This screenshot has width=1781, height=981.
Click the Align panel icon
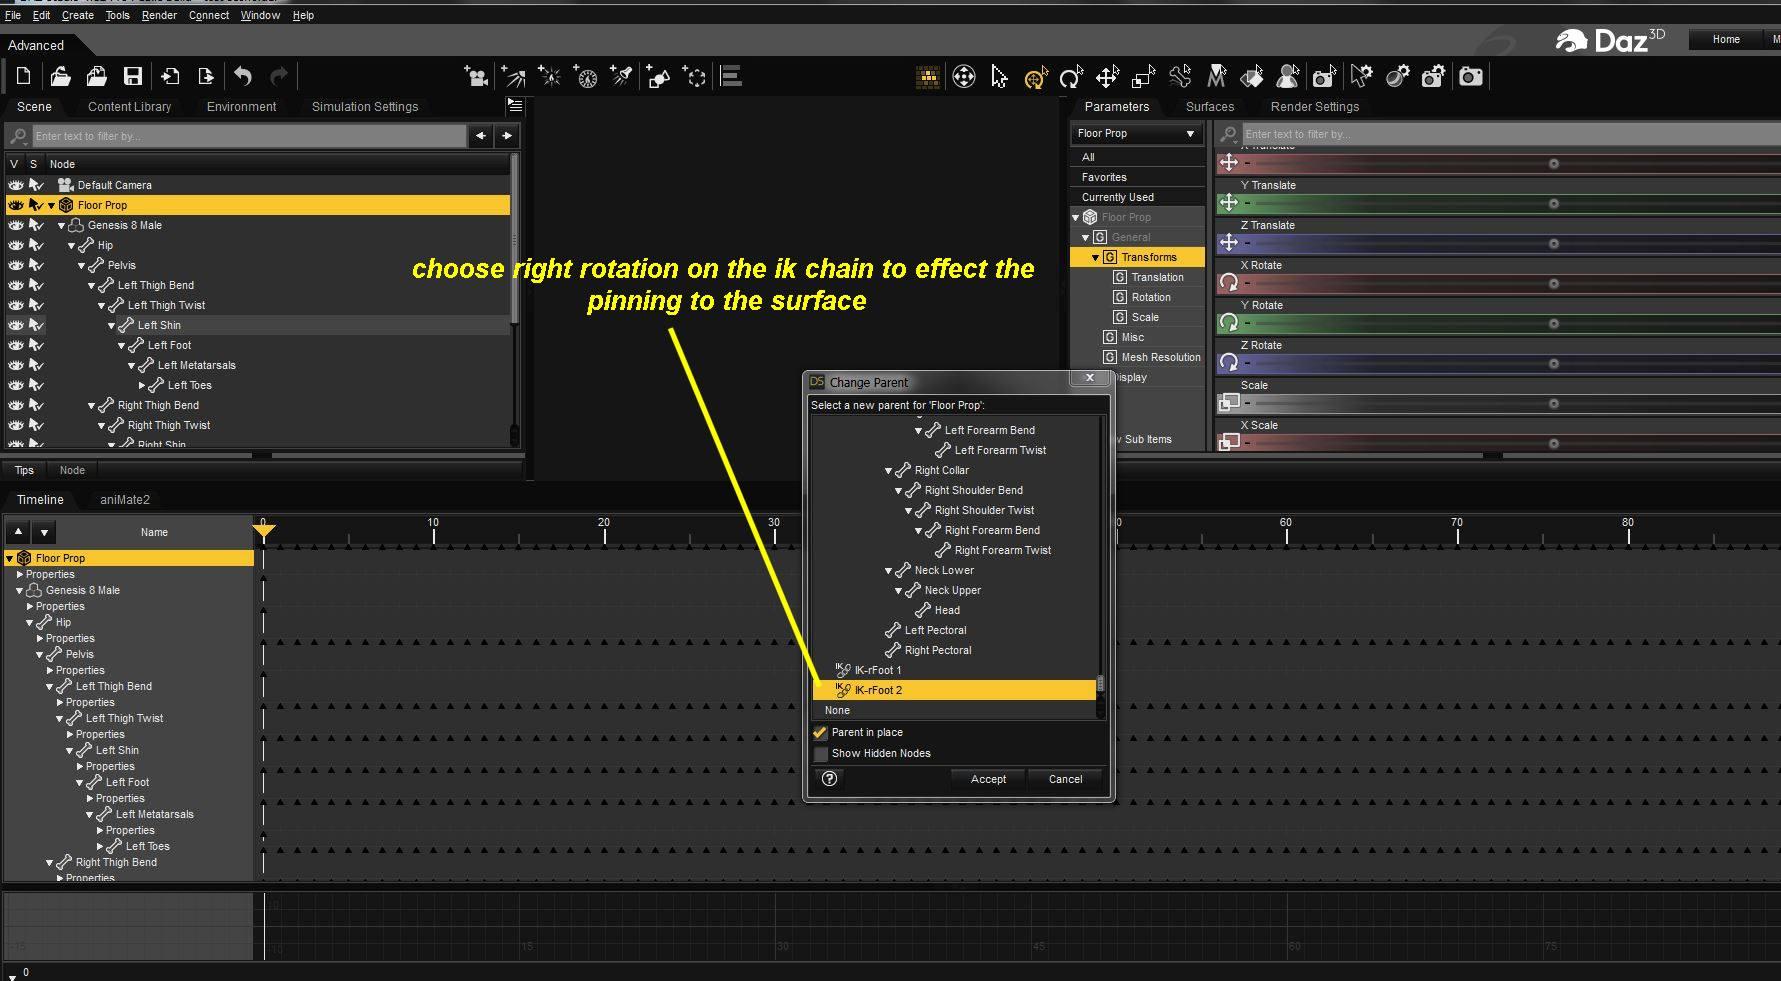coord(731,76)
